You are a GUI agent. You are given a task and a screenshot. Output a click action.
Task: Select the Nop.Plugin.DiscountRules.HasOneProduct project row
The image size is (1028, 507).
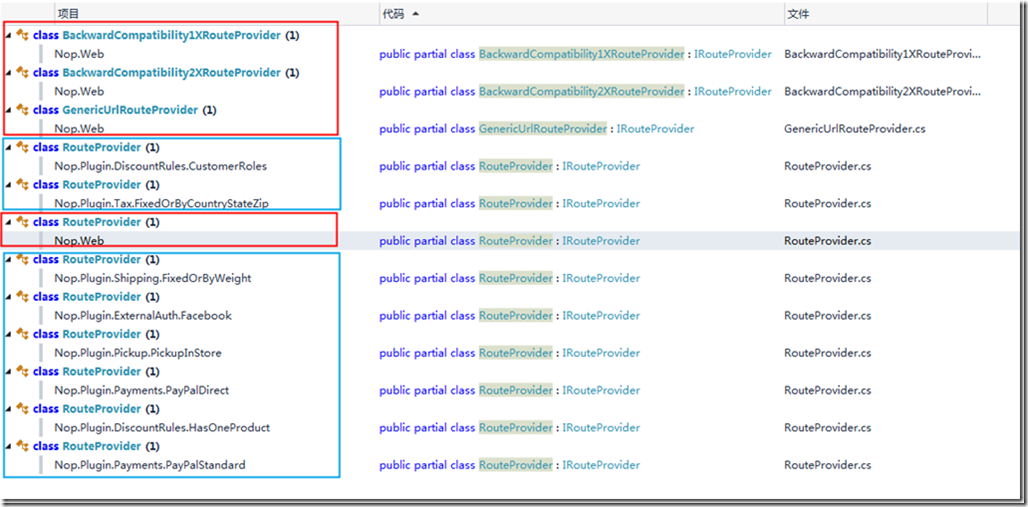pyautogui.click(x=162, y=428)
